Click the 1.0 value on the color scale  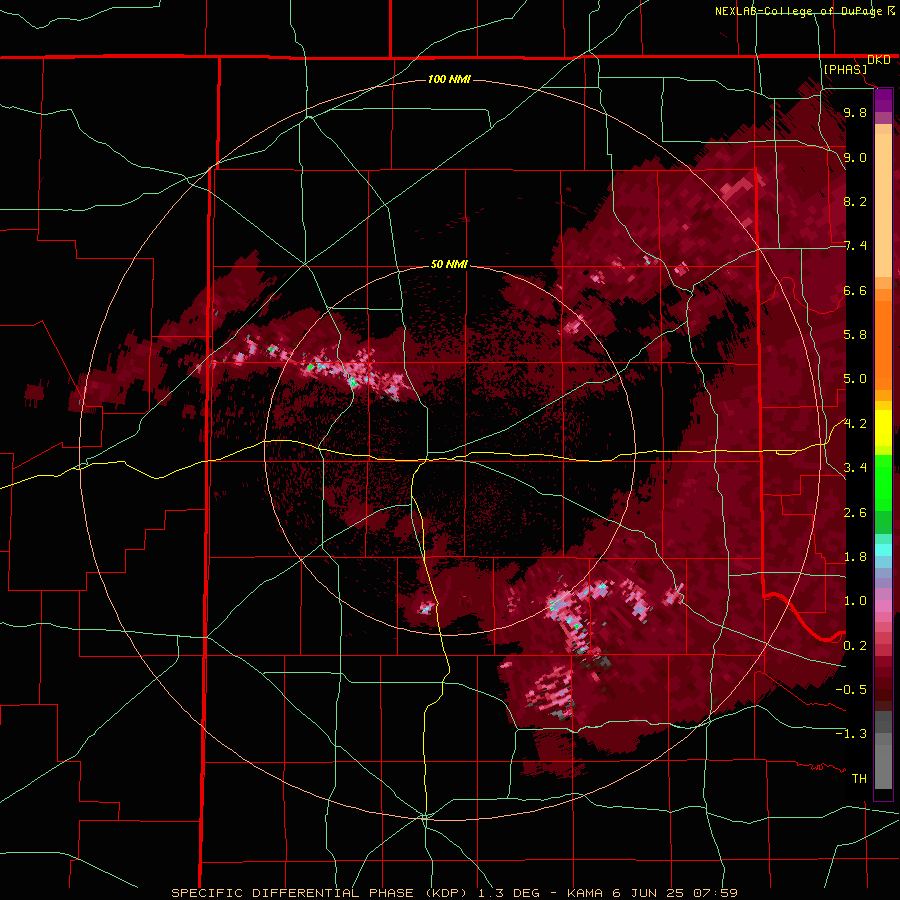pyautogui.click(x=855, y=601)
